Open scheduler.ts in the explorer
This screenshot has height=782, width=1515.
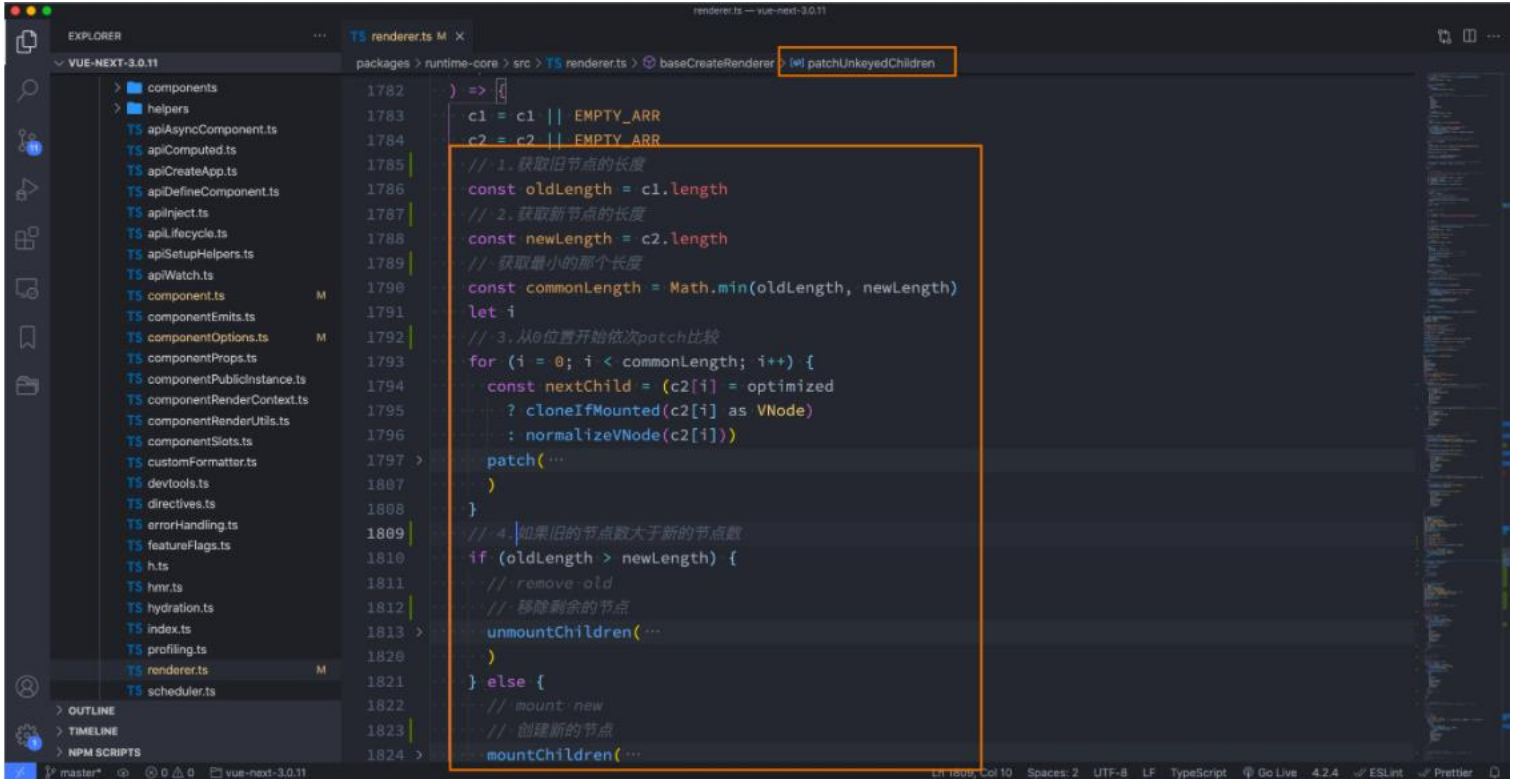point(180,691)
